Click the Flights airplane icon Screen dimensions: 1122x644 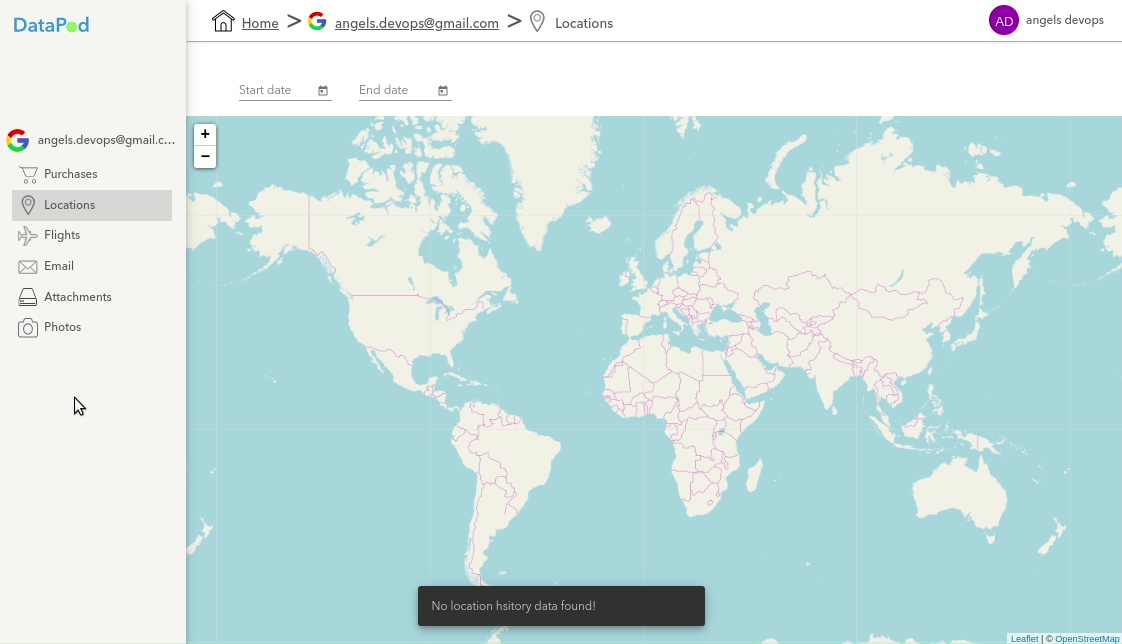coord(28,235)
